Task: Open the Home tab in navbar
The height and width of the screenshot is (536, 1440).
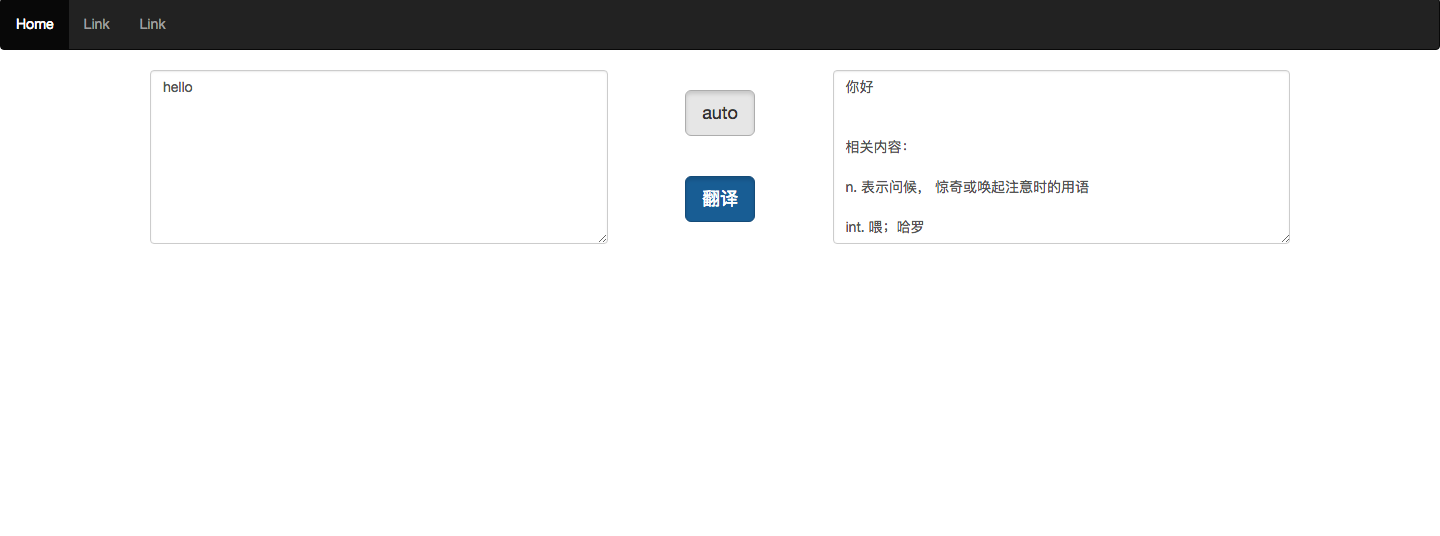Action: pyautogui.click(x=34, y=24)
